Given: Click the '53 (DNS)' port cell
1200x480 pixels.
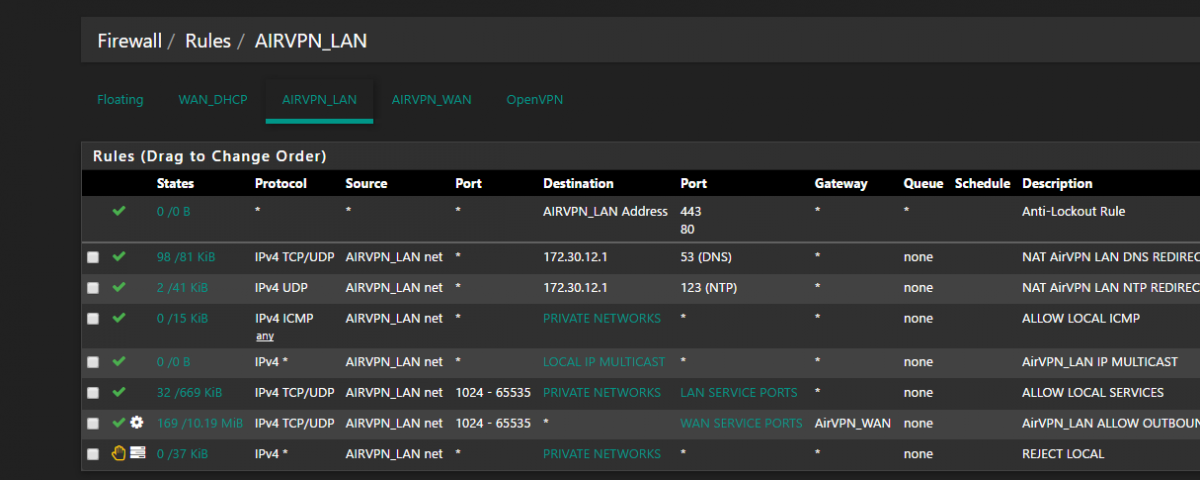Looking at the screenshot, I should tap(706, 257).
